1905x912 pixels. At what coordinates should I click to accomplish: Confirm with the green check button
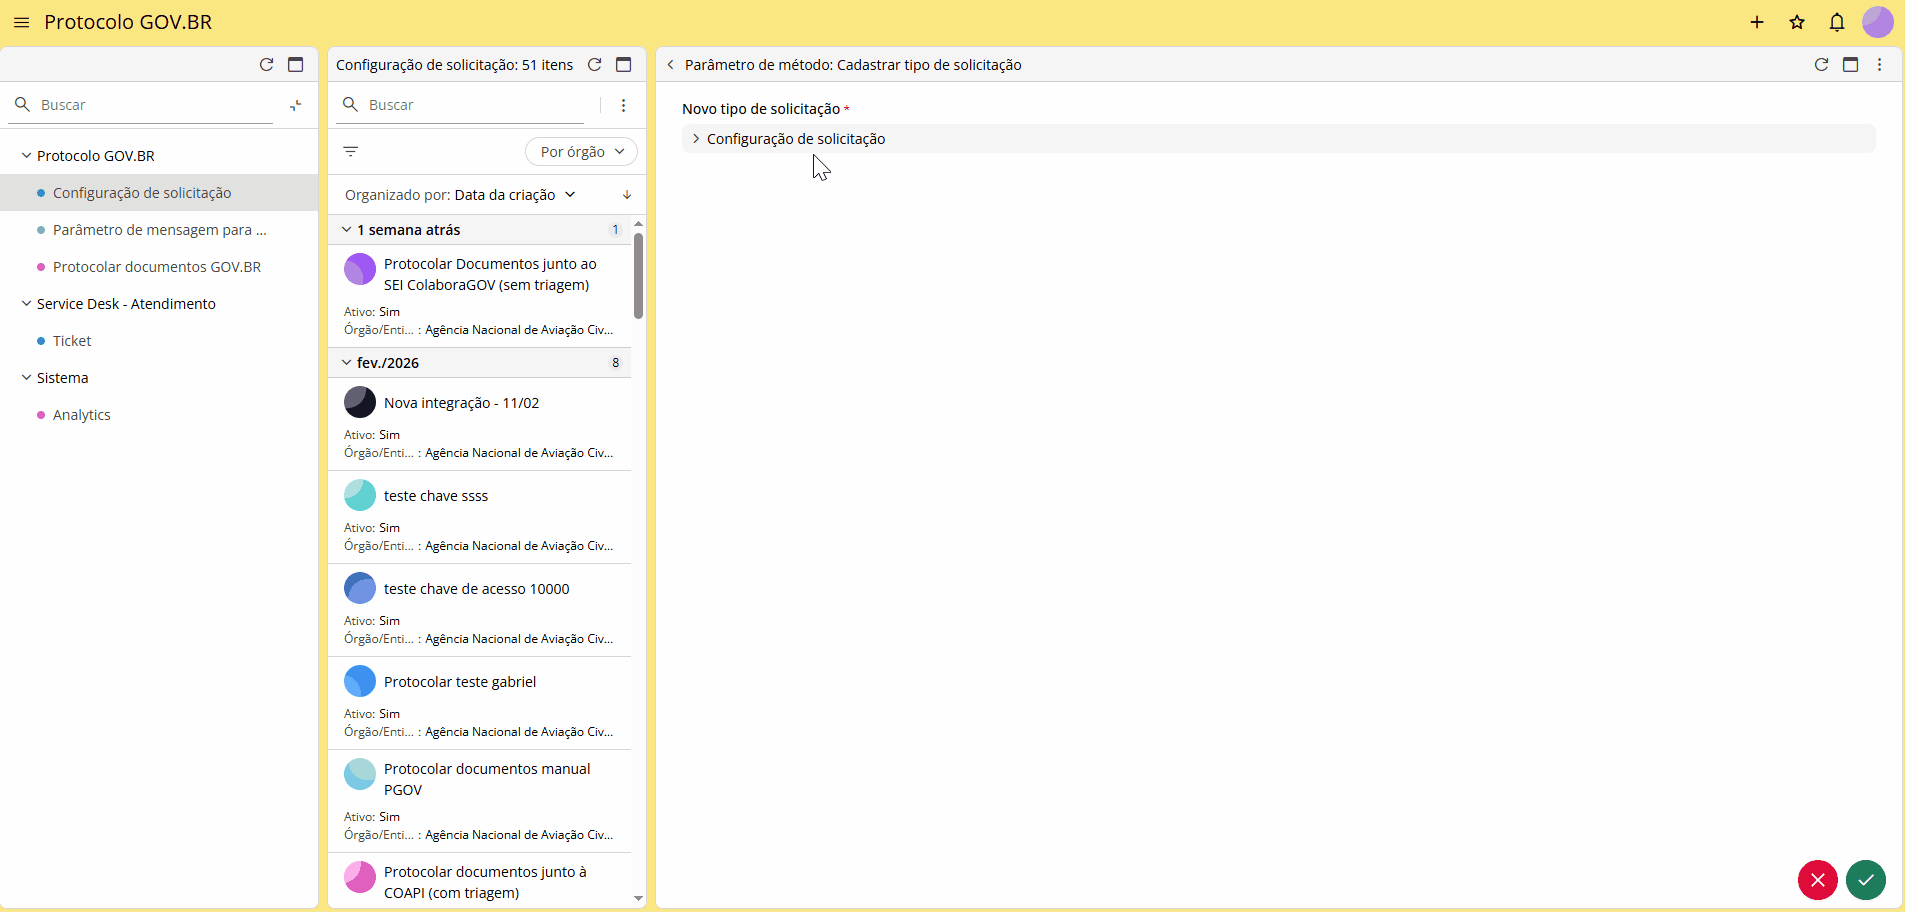pos(1865,880)
